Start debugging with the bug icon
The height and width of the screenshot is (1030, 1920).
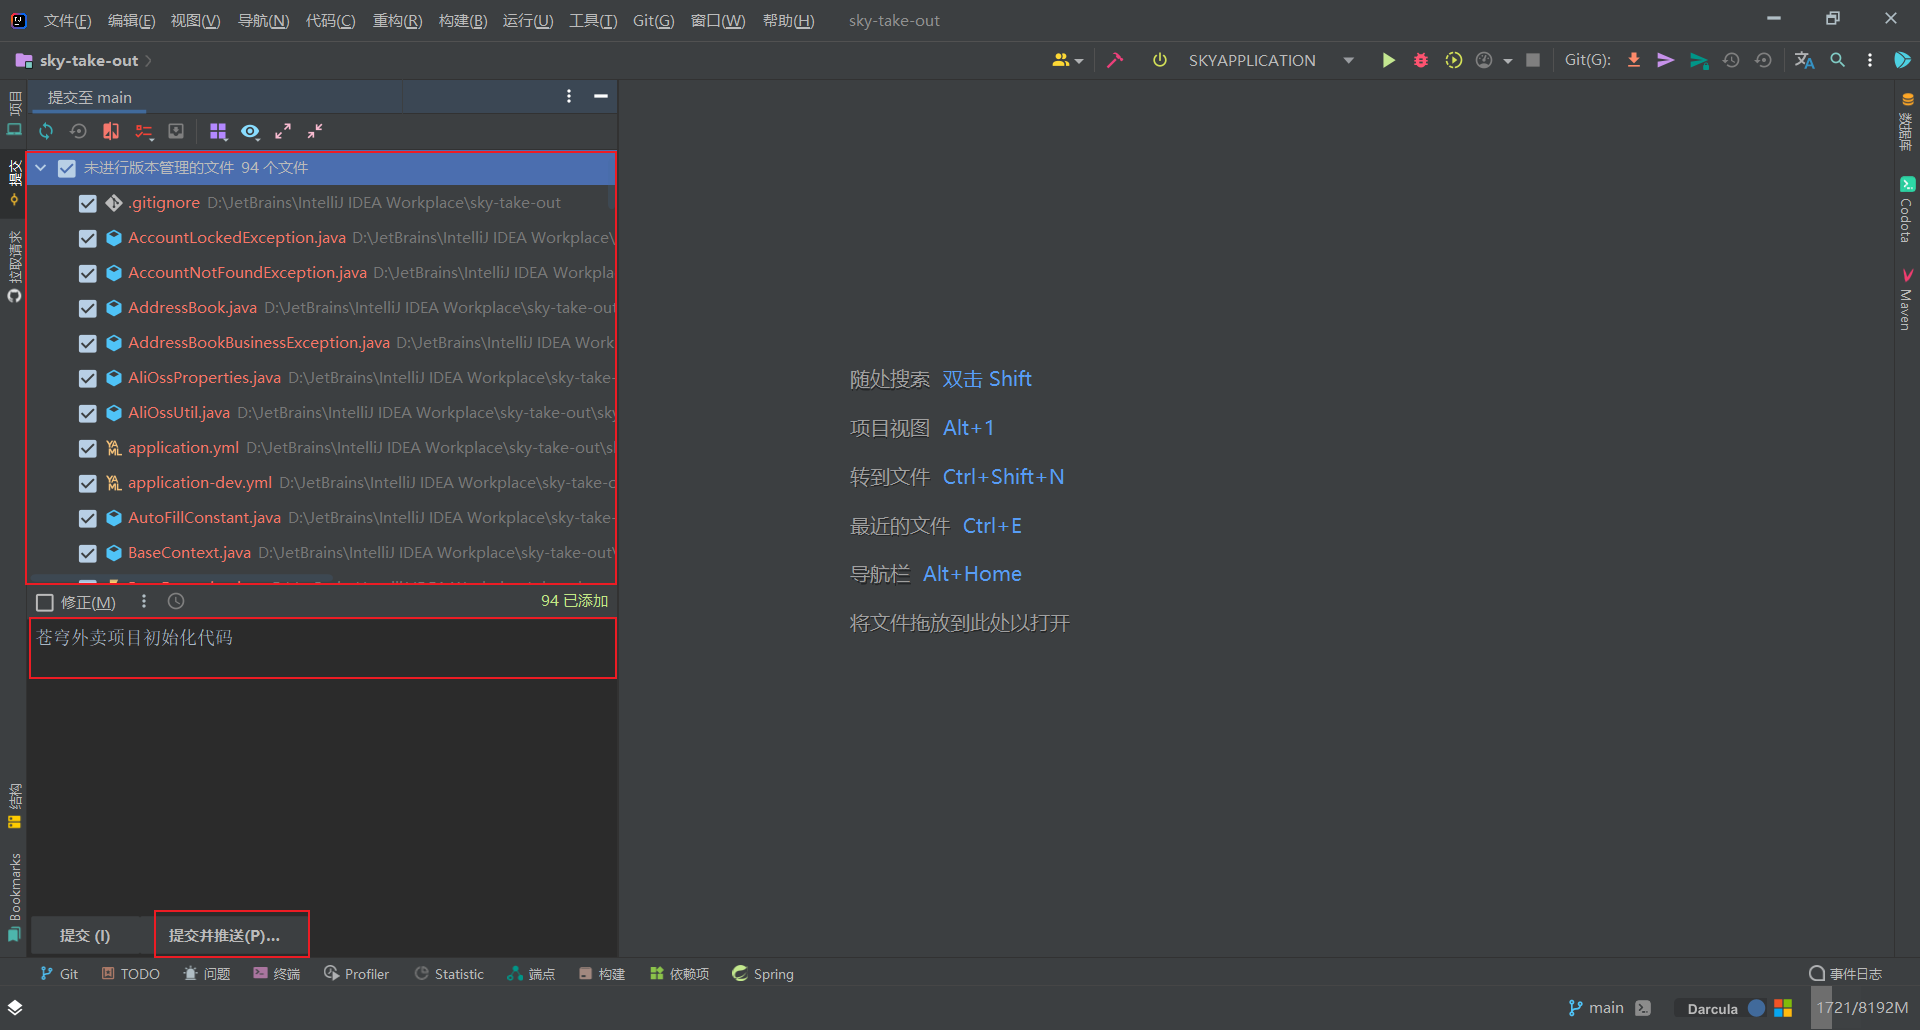click(1420, 60)
